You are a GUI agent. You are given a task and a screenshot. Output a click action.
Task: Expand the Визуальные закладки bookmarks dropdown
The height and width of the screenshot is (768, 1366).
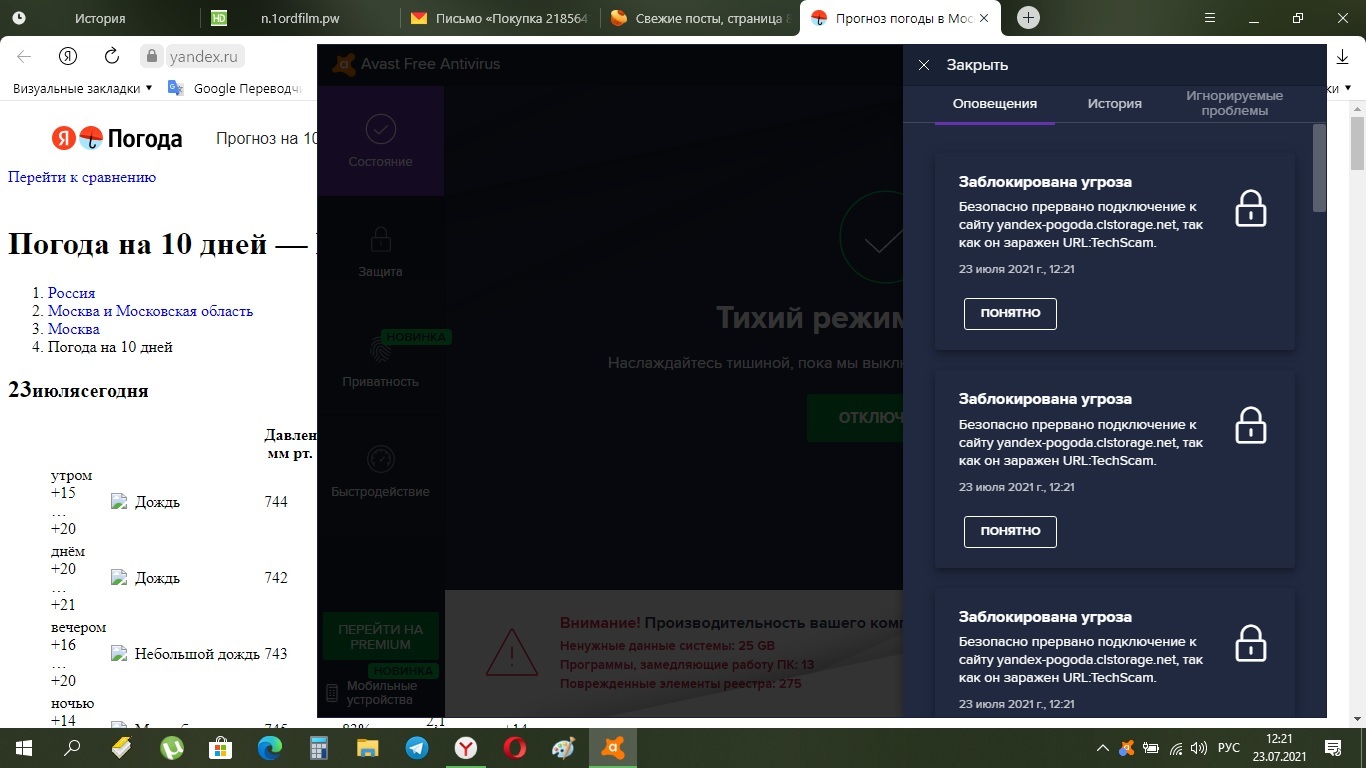[82, 88]
